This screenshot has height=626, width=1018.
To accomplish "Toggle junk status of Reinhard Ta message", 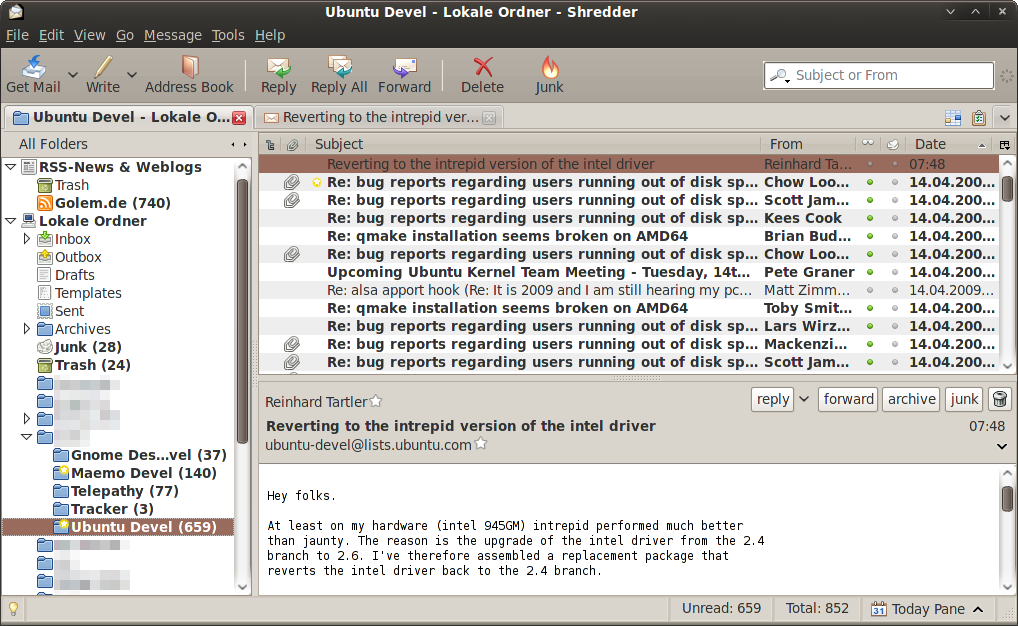I will point(895,164).
